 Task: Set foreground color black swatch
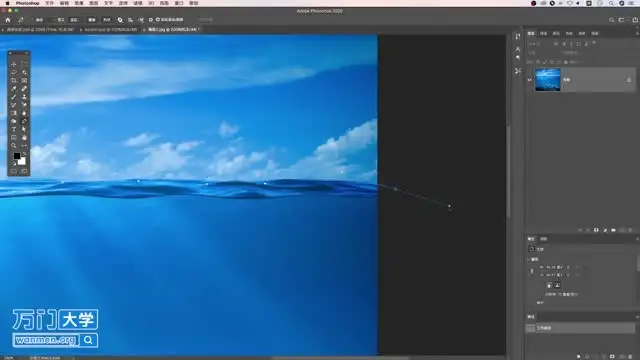pos(17,156)
